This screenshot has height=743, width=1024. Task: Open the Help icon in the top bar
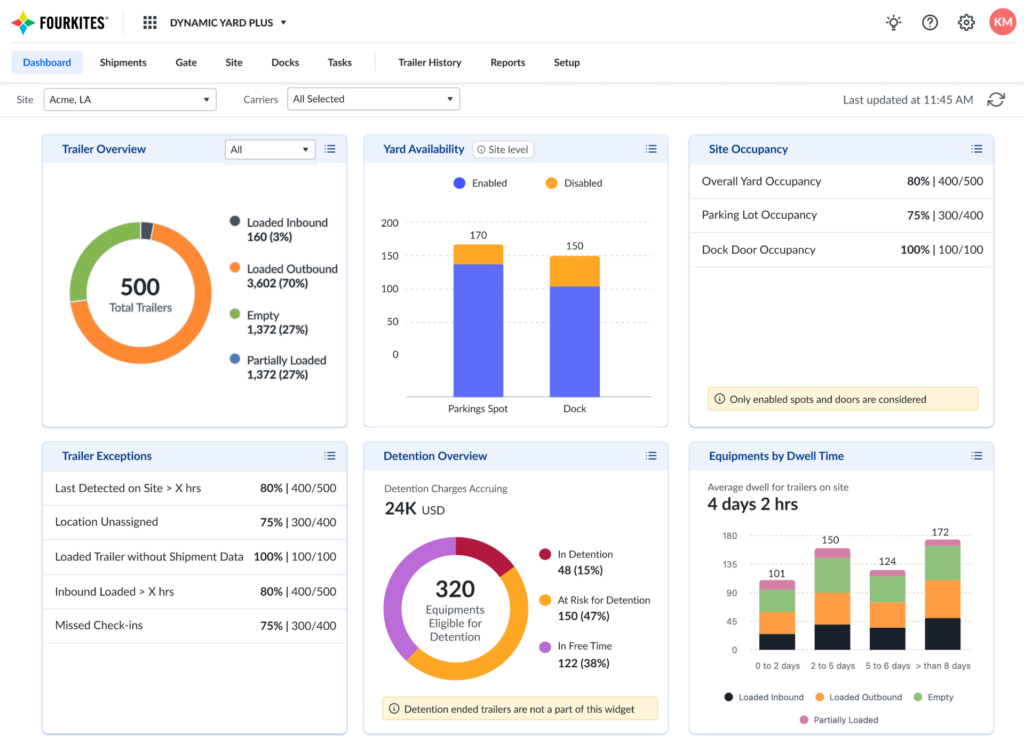pos(929,22)
